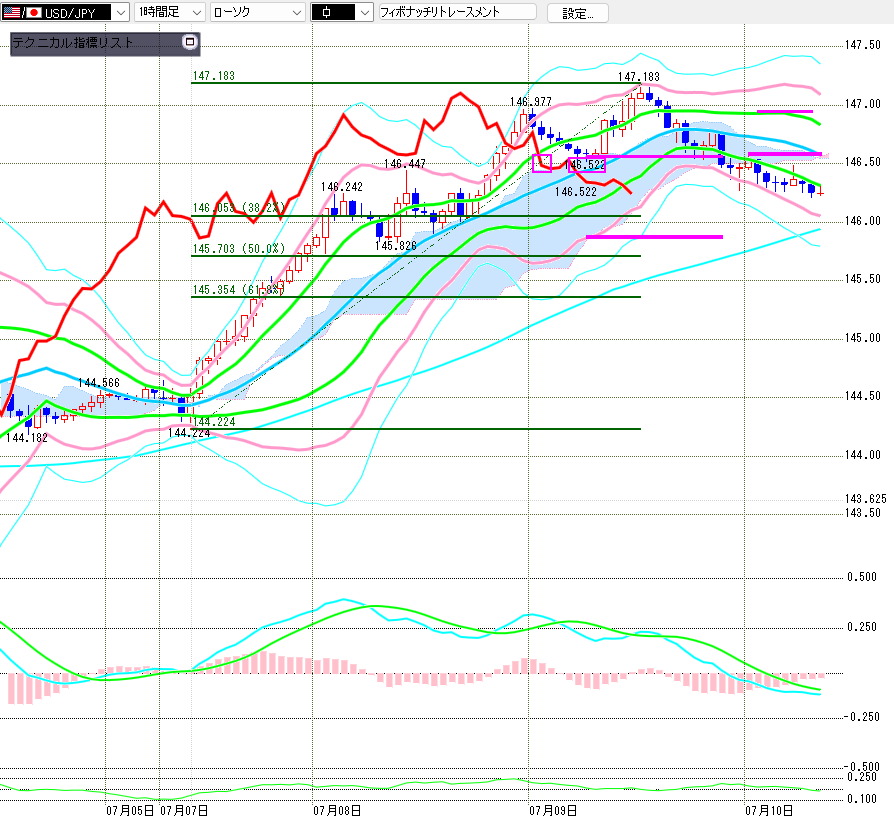The height and width of the screenshot is (820, 894).
Task: Click the 145.826 price label
Action: click(x=395, y=246)
